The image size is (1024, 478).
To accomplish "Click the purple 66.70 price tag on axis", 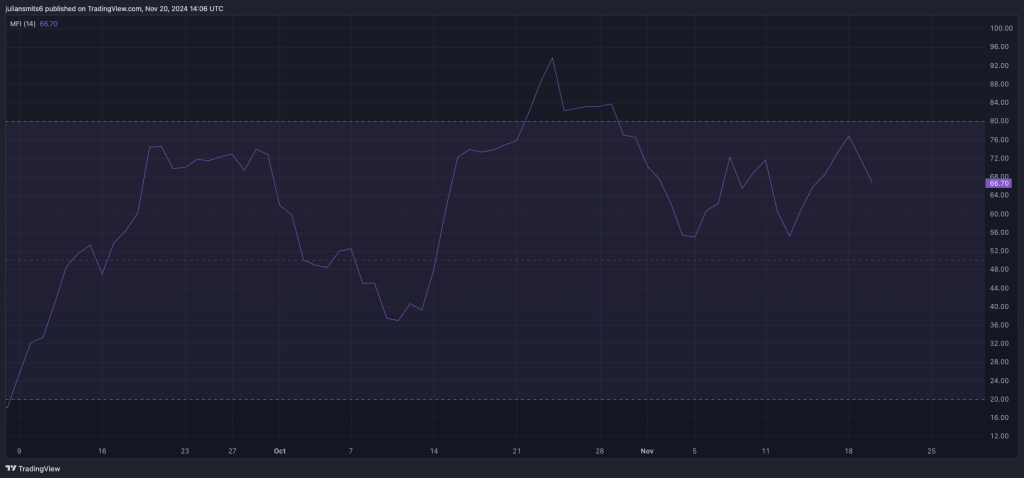I will click(x=998, y=183).
